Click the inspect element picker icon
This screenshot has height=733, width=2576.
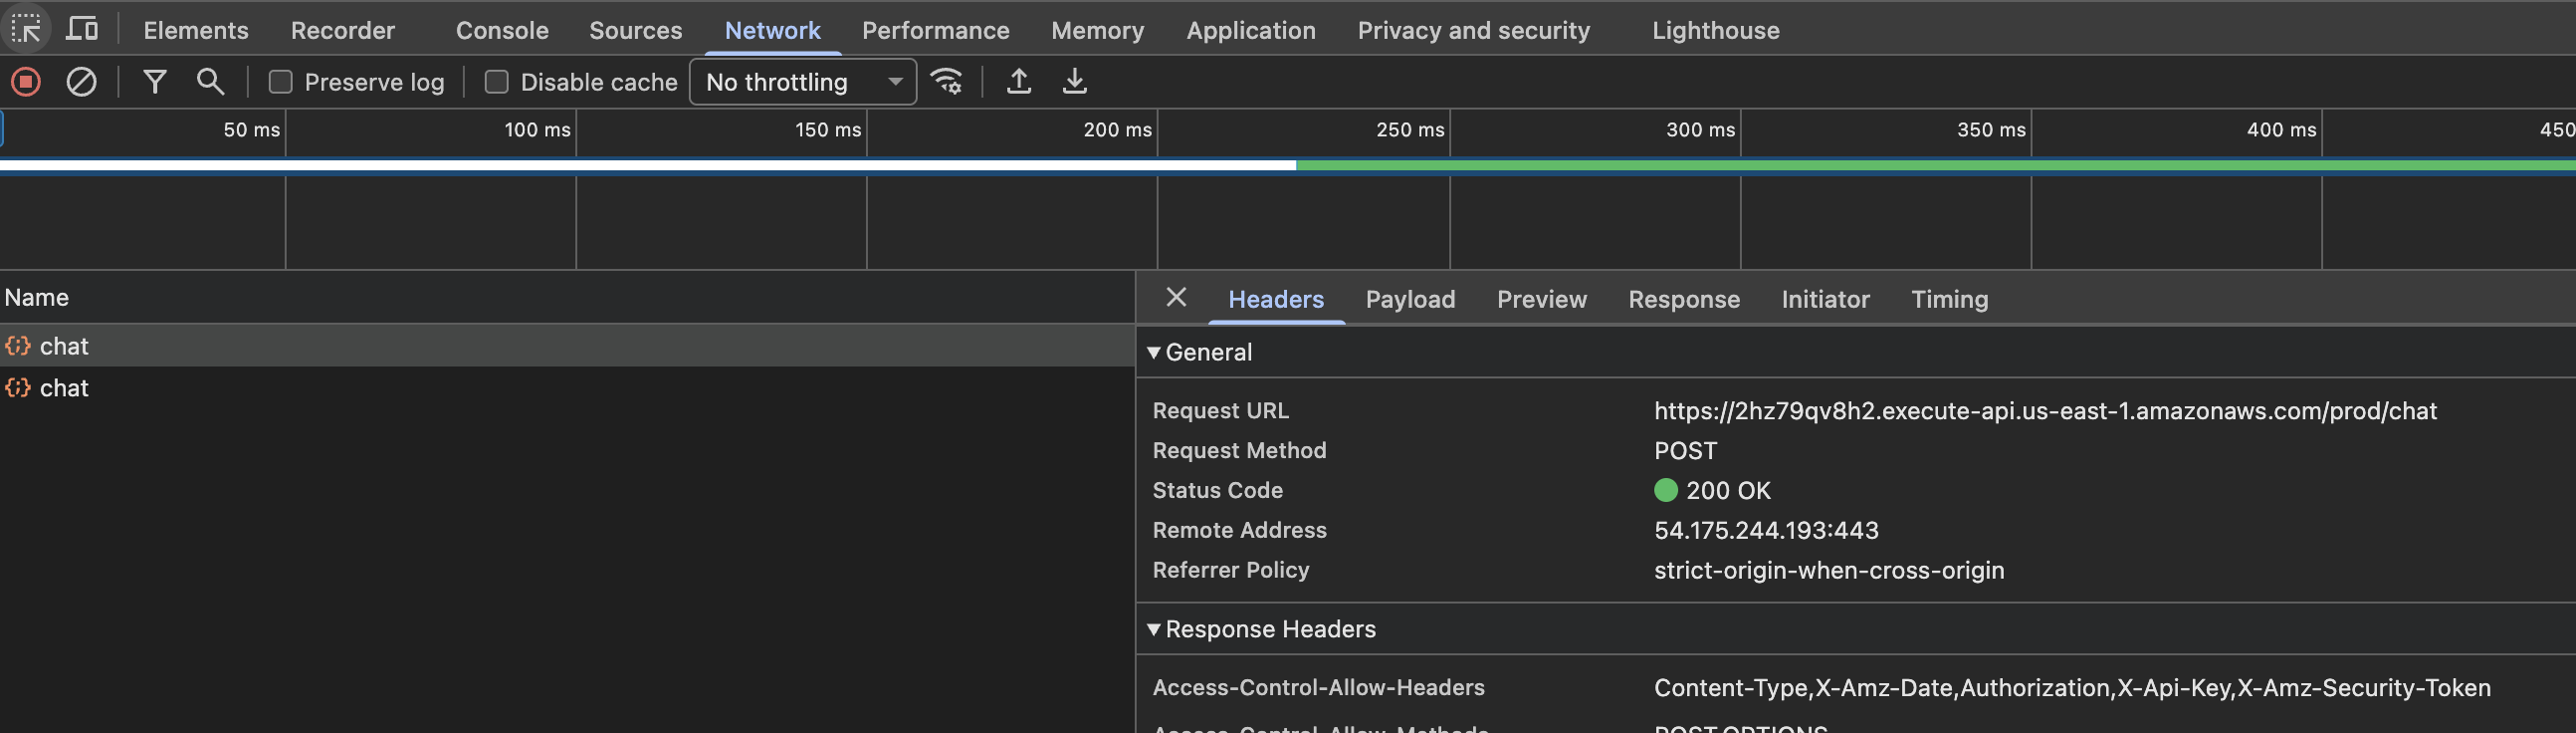(x=26, y=29)
